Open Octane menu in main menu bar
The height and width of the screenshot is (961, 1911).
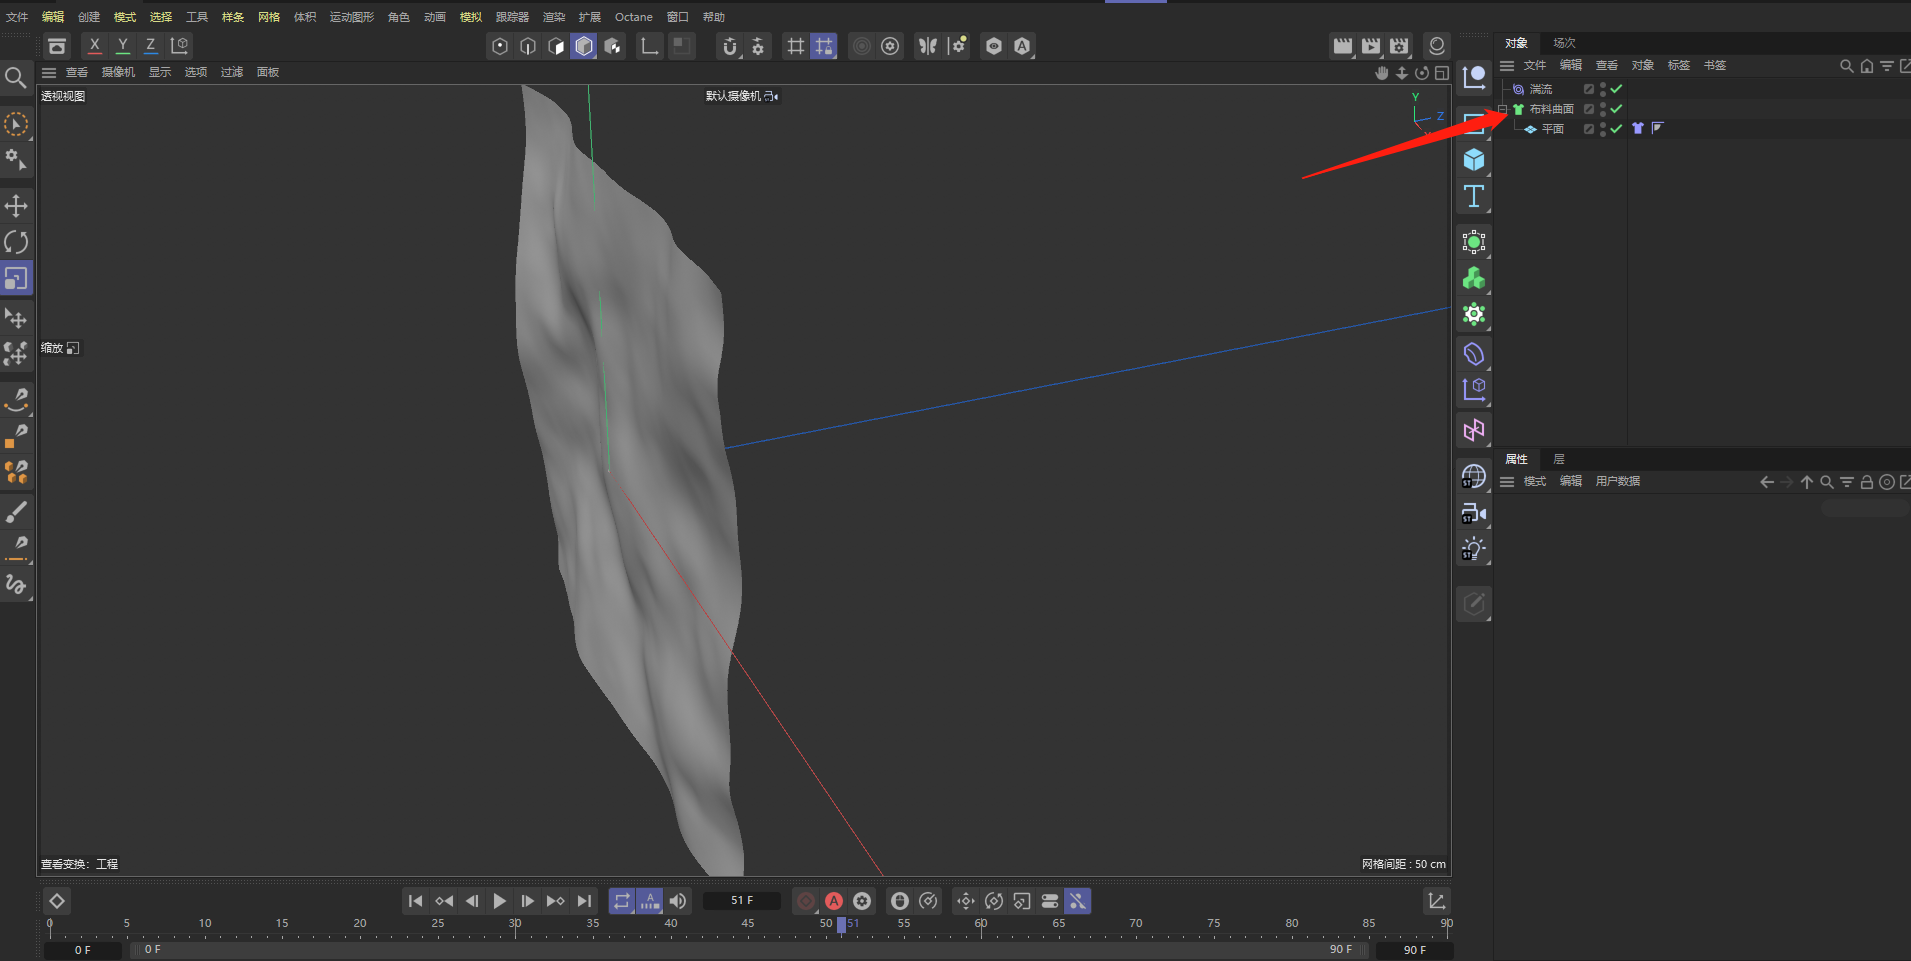pos(634,17)
